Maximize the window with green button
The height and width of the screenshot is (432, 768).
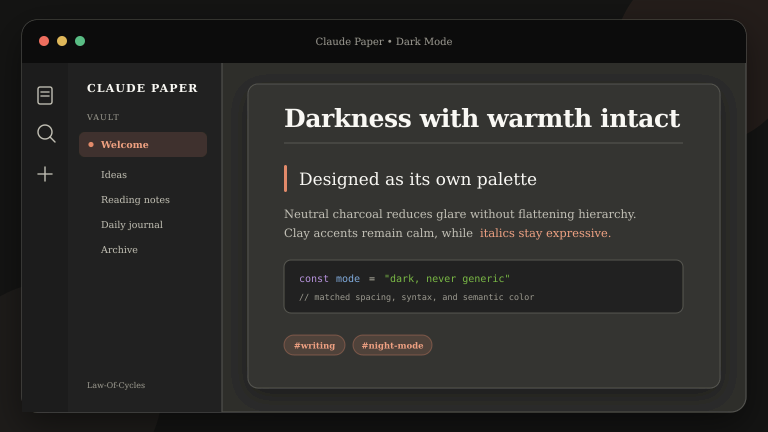(80, 41)
